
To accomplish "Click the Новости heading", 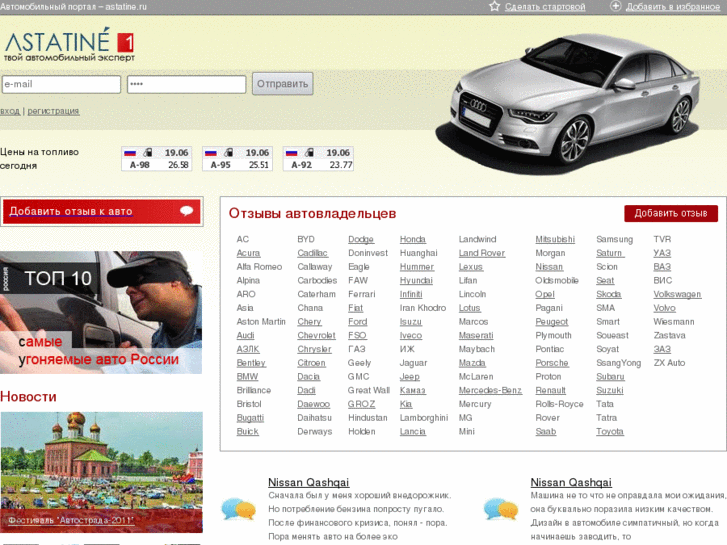I will (28, 397).
